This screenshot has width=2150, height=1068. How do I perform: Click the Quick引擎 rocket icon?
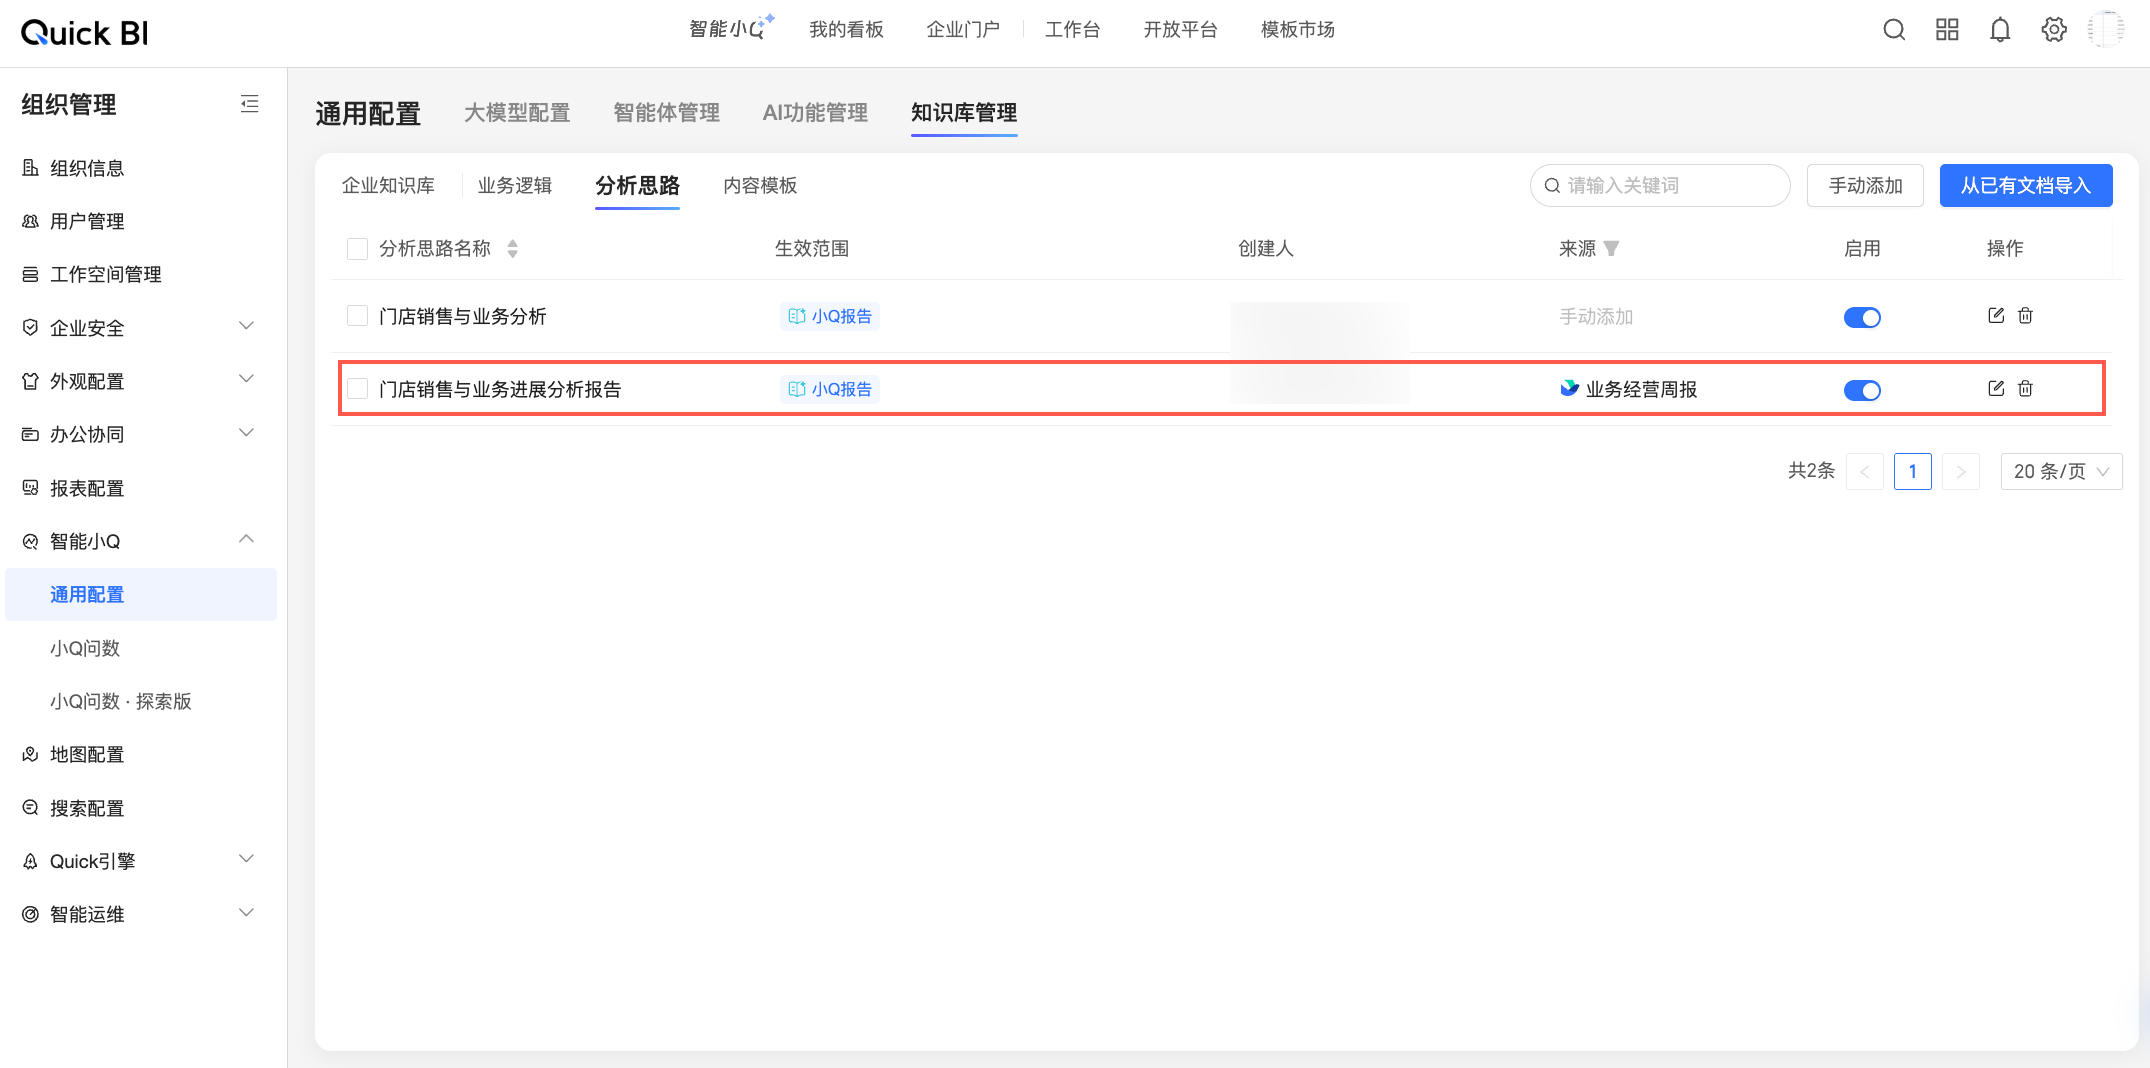[31, 861]
